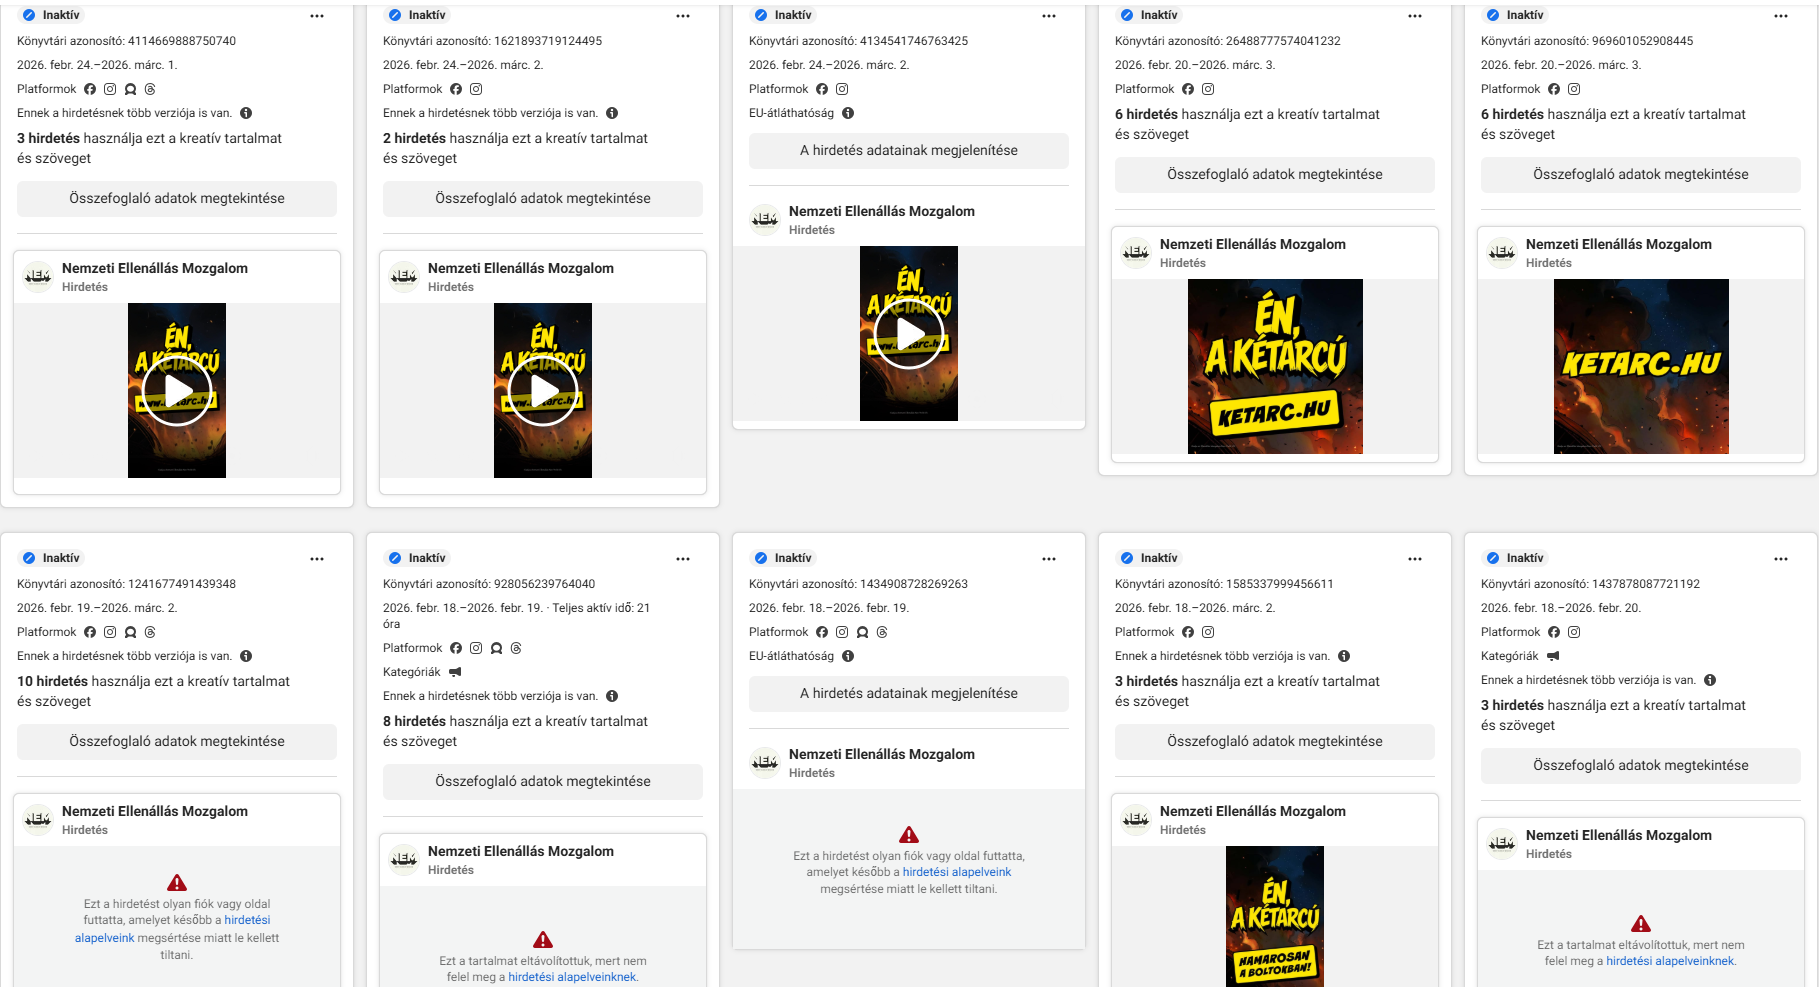The image size is (1819, 987).
Task: Click Összefoglaló adatok megtekintése for ad 1585337999456611
Action: [1274, 741]
